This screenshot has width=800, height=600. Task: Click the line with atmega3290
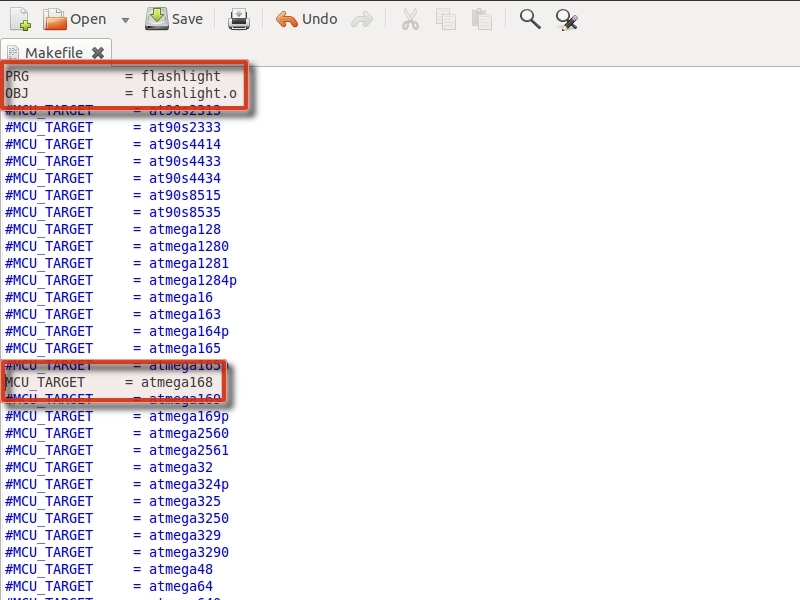(x=117, y=552)
